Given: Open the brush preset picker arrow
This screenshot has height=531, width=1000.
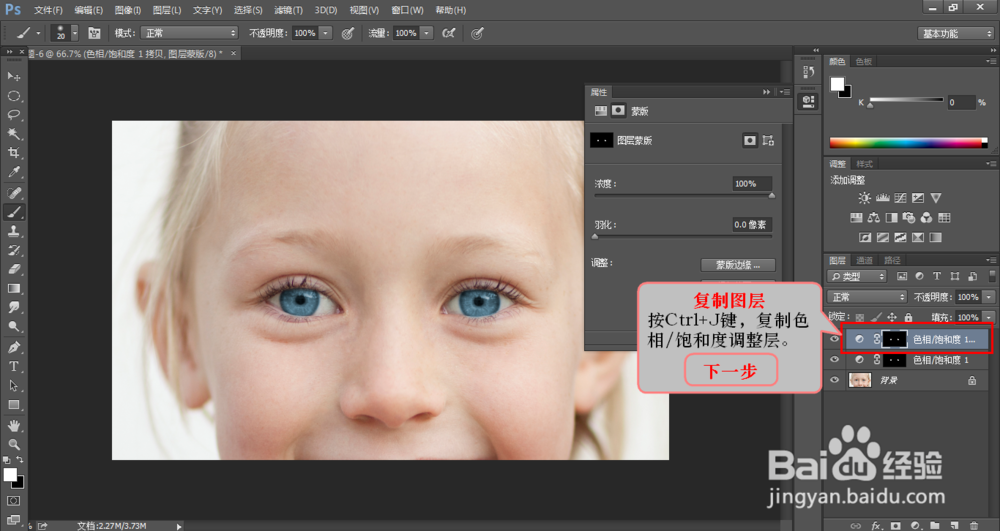Looking at the screenshot, I should 75,33.
